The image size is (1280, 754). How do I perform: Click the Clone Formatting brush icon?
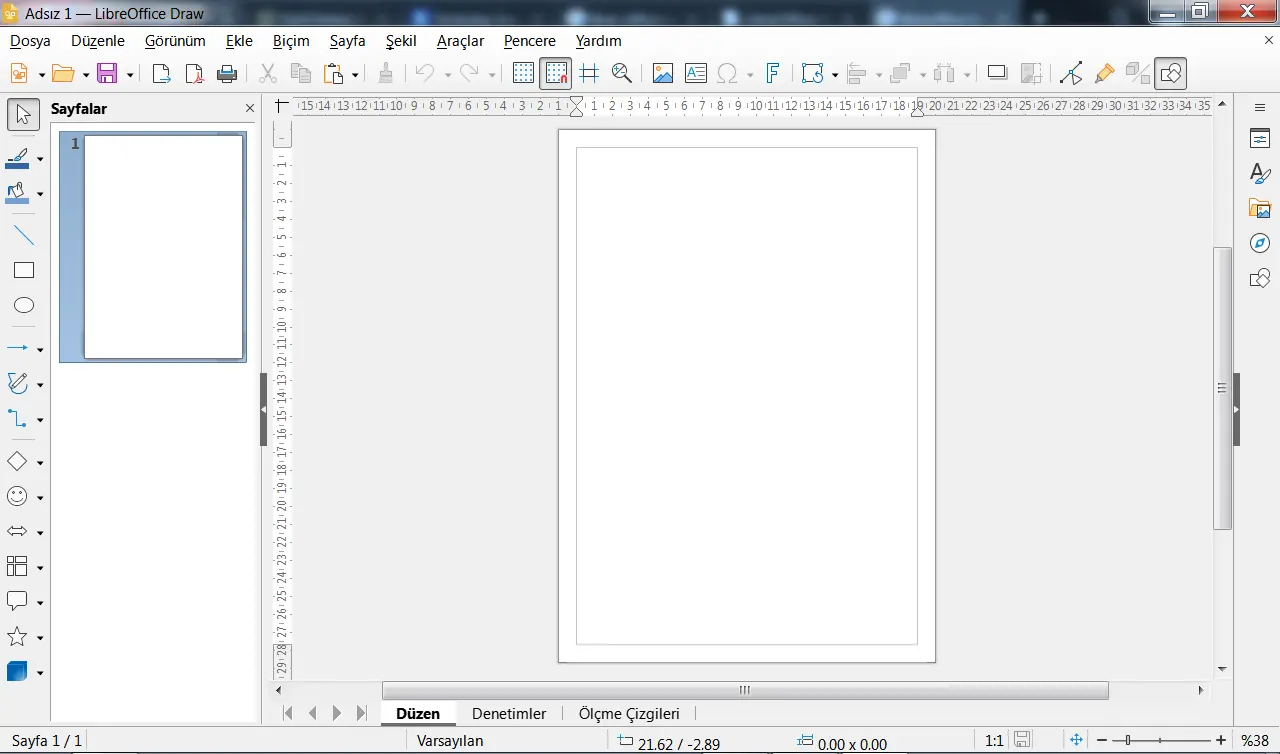386,73
